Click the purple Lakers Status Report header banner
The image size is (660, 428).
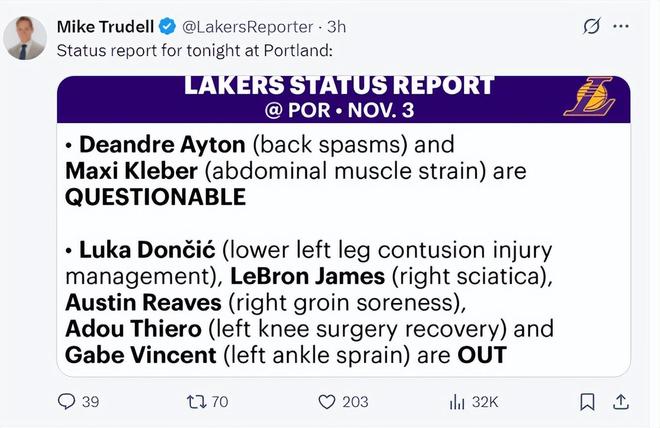[340, 97]
